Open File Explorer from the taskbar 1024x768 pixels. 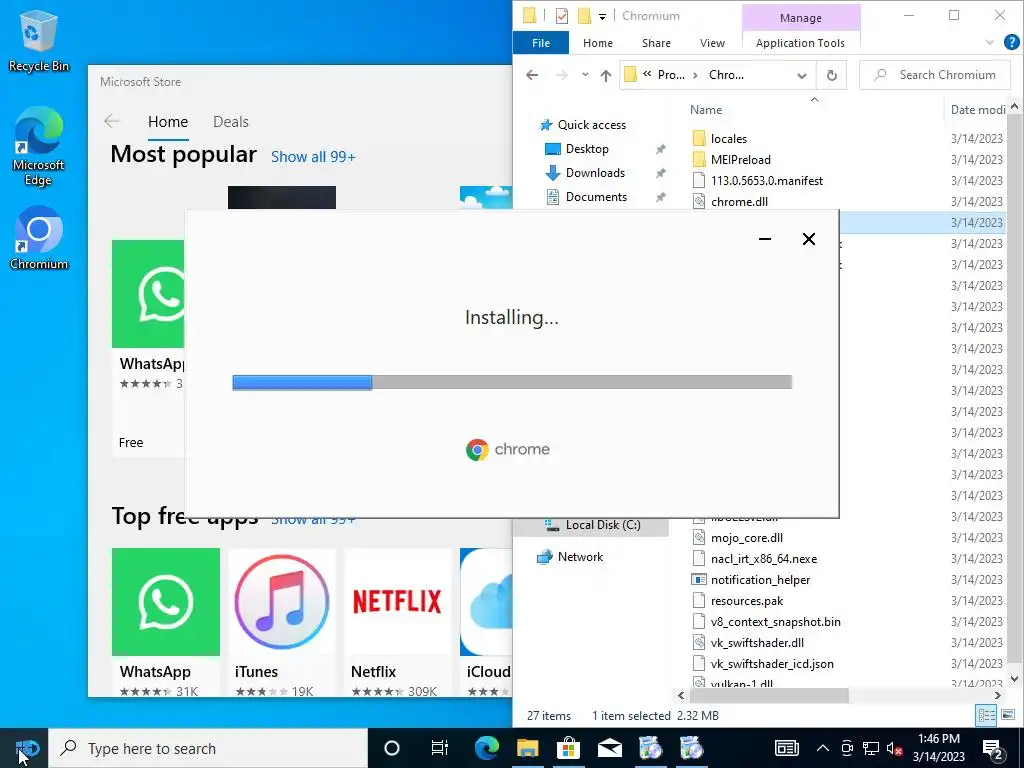(x=528, y=748)
